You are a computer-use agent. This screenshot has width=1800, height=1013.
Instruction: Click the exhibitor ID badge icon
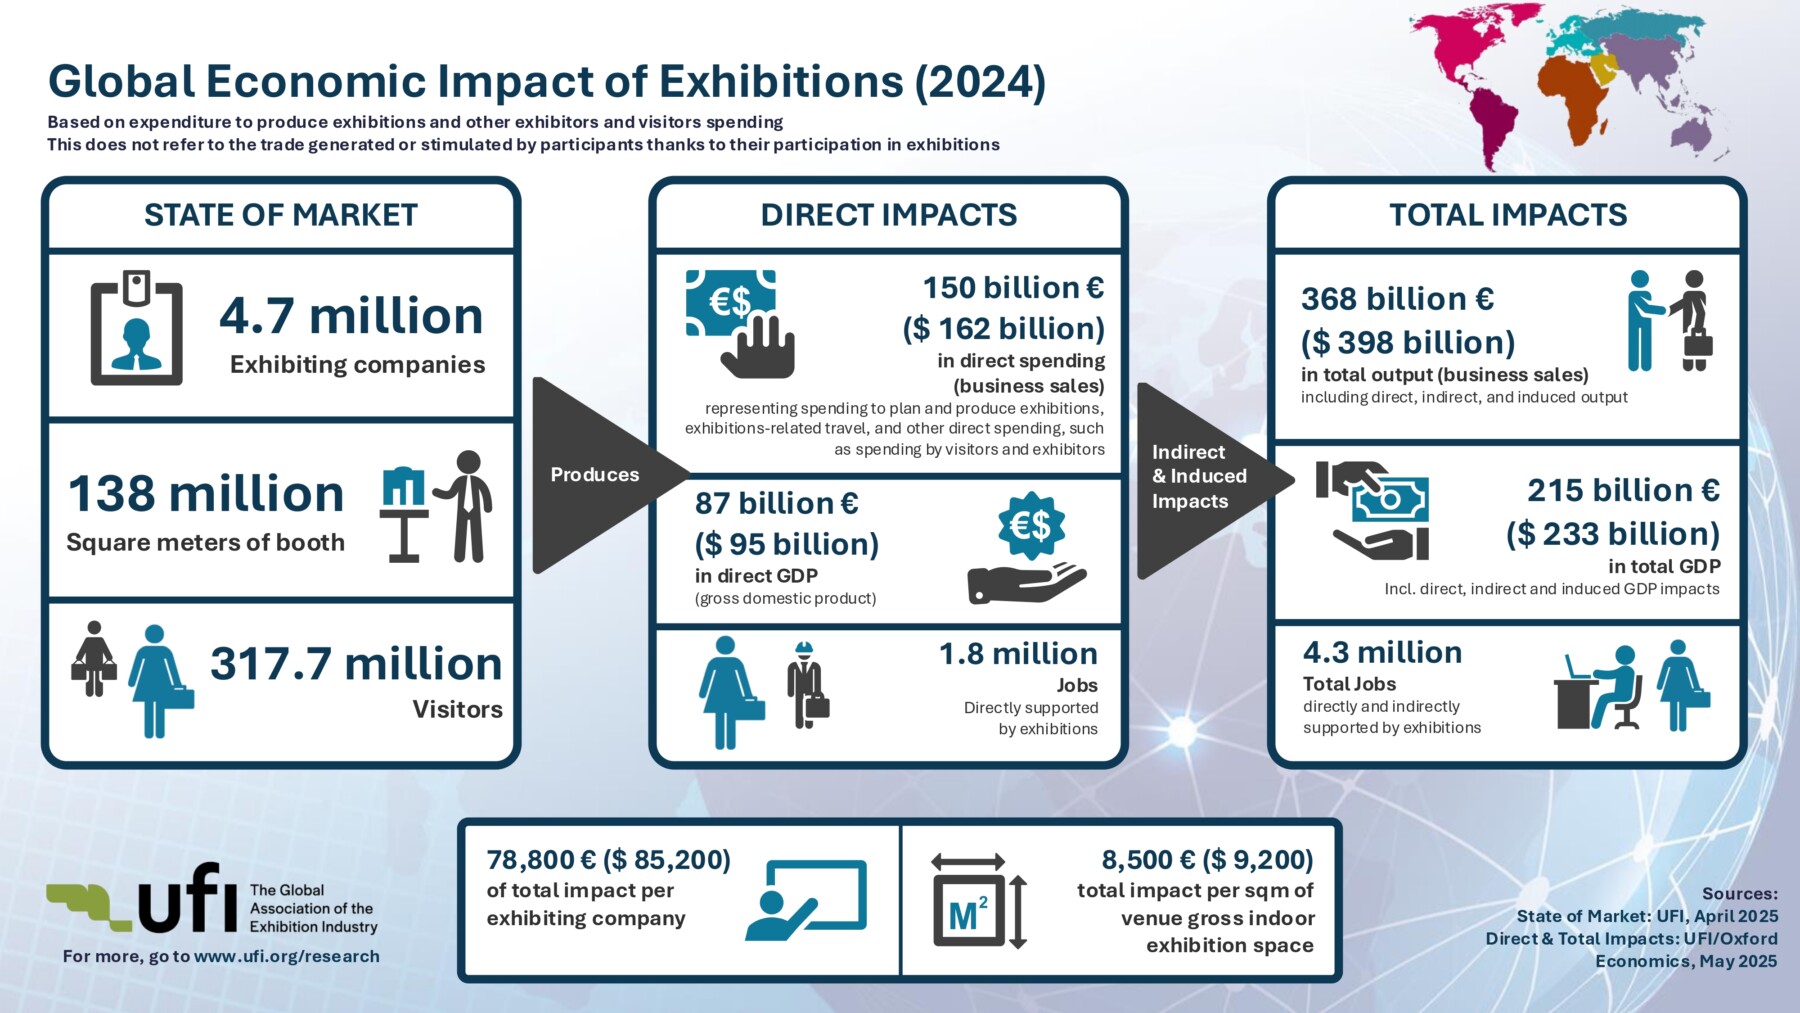coord(137,327)
